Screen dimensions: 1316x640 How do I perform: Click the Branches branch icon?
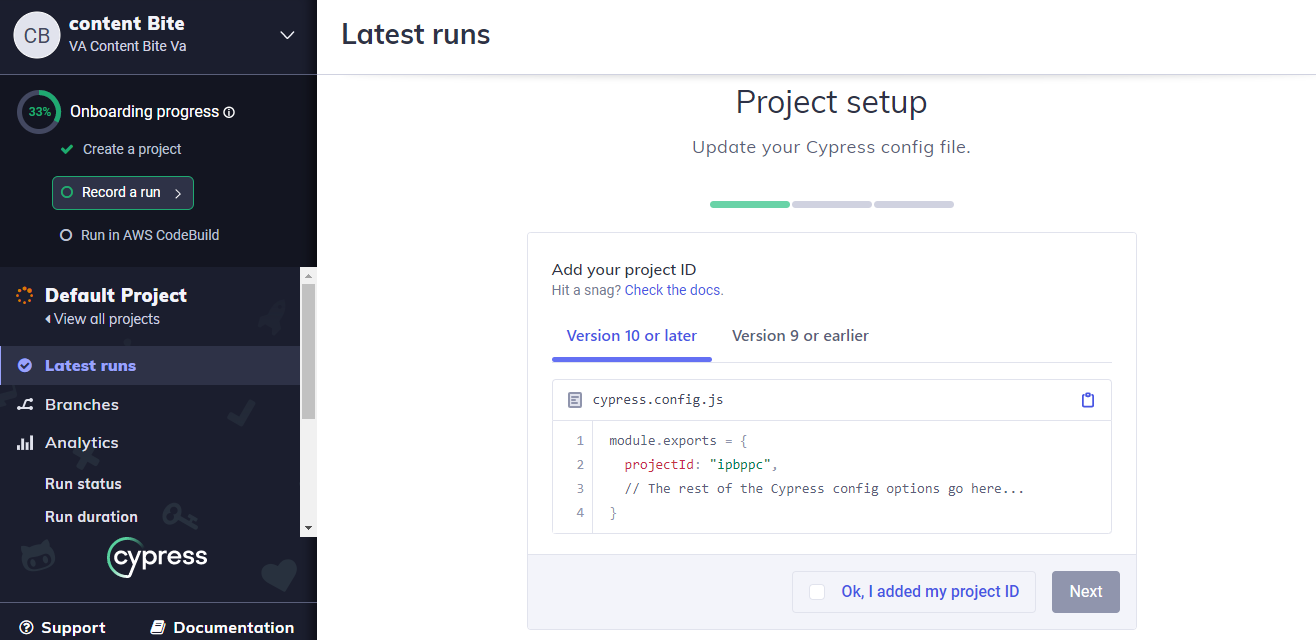coord(25,404)
